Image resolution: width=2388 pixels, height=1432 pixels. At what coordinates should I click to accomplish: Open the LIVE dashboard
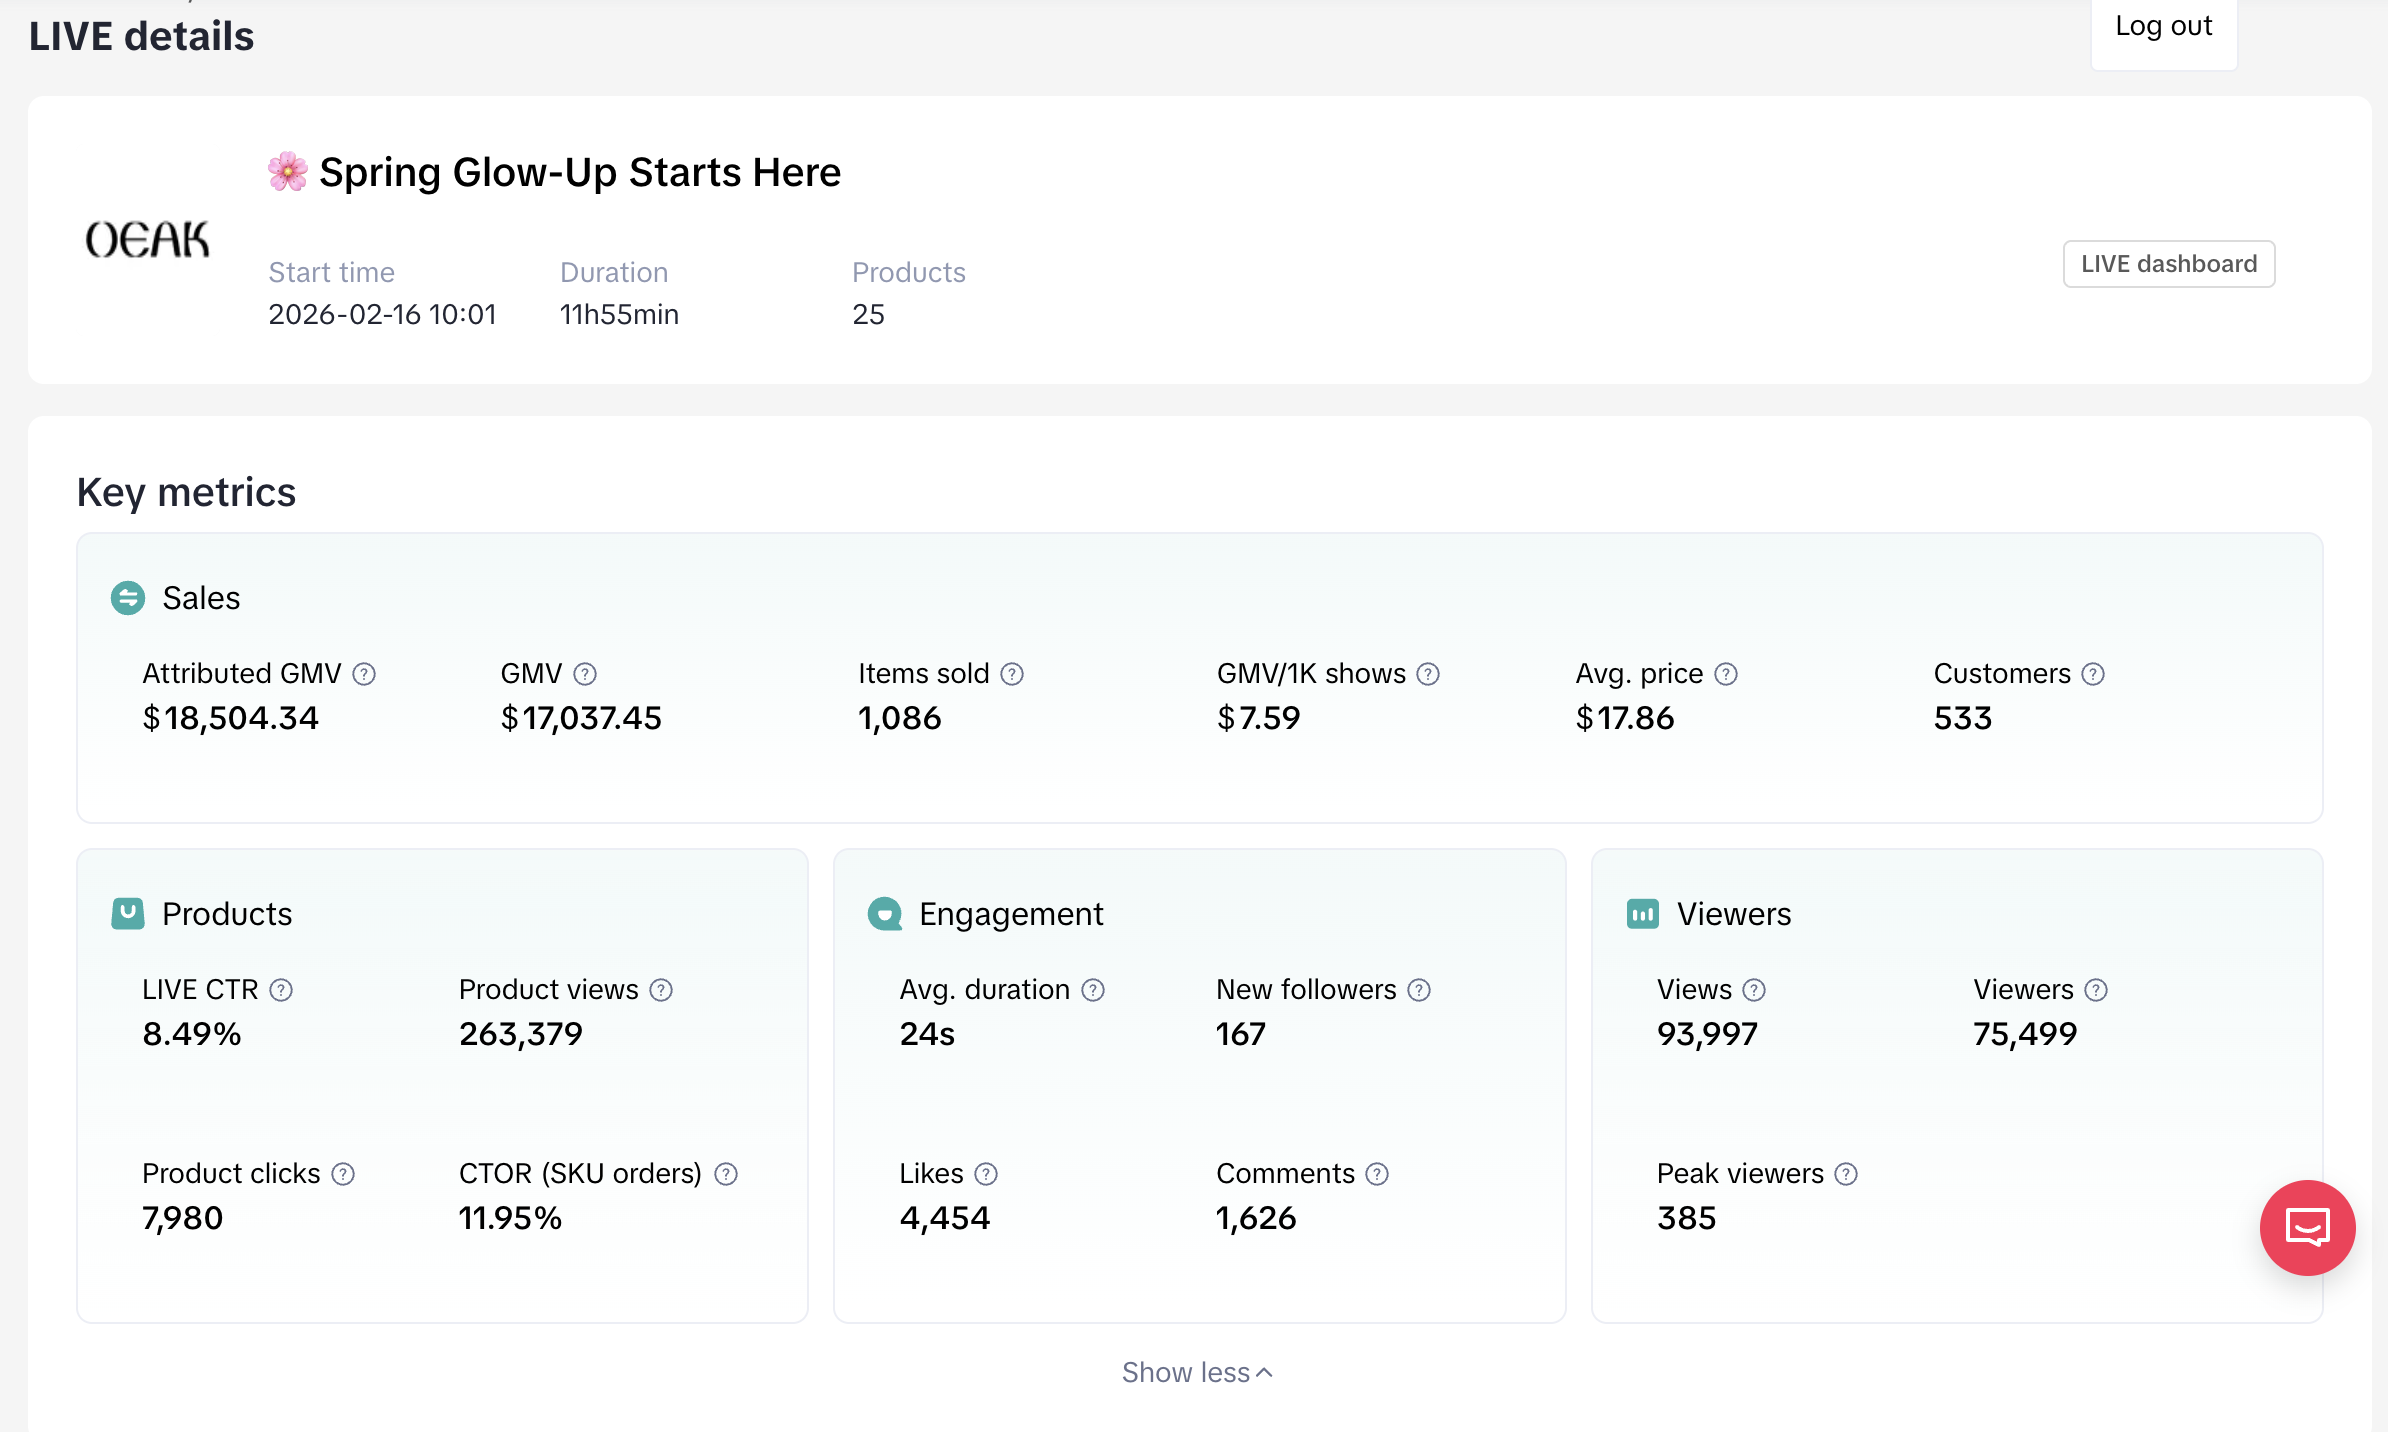click(2168, 264)
